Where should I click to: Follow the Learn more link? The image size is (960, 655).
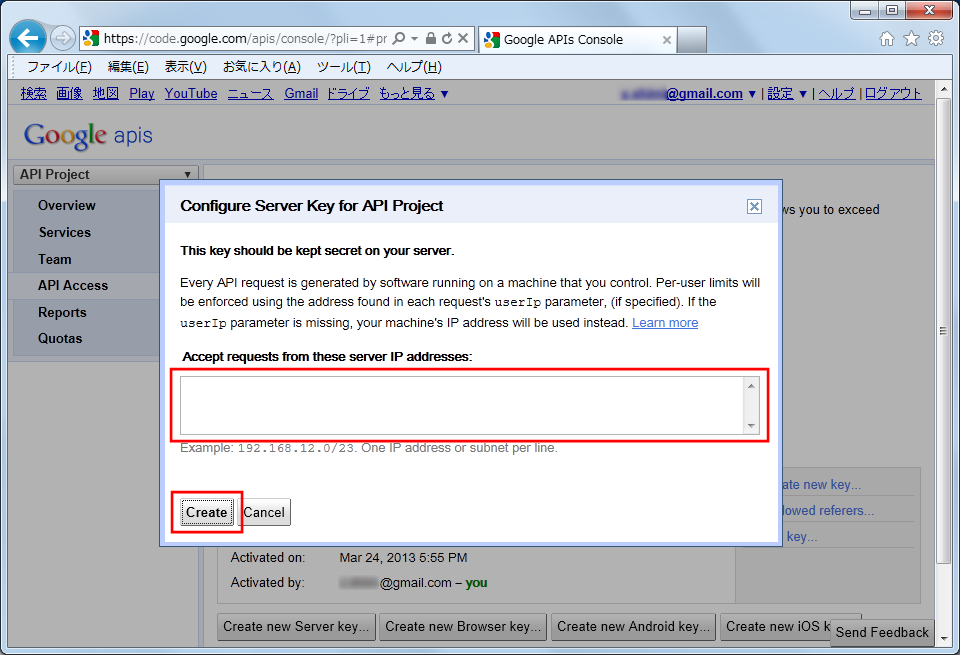[x=665, y=322]
